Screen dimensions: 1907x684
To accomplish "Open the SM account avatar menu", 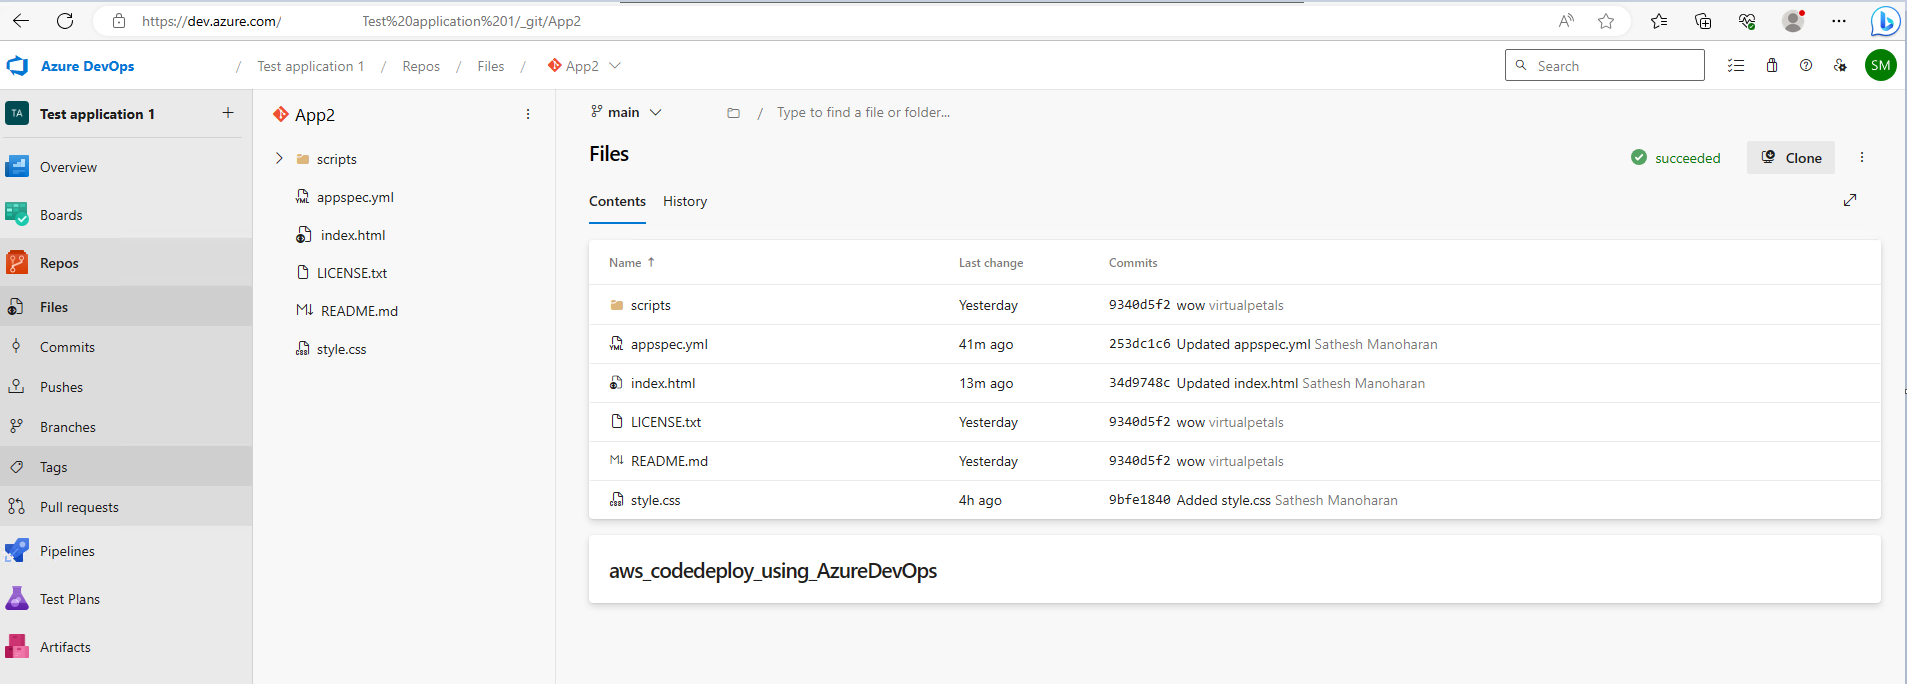I will (1881, 65).
